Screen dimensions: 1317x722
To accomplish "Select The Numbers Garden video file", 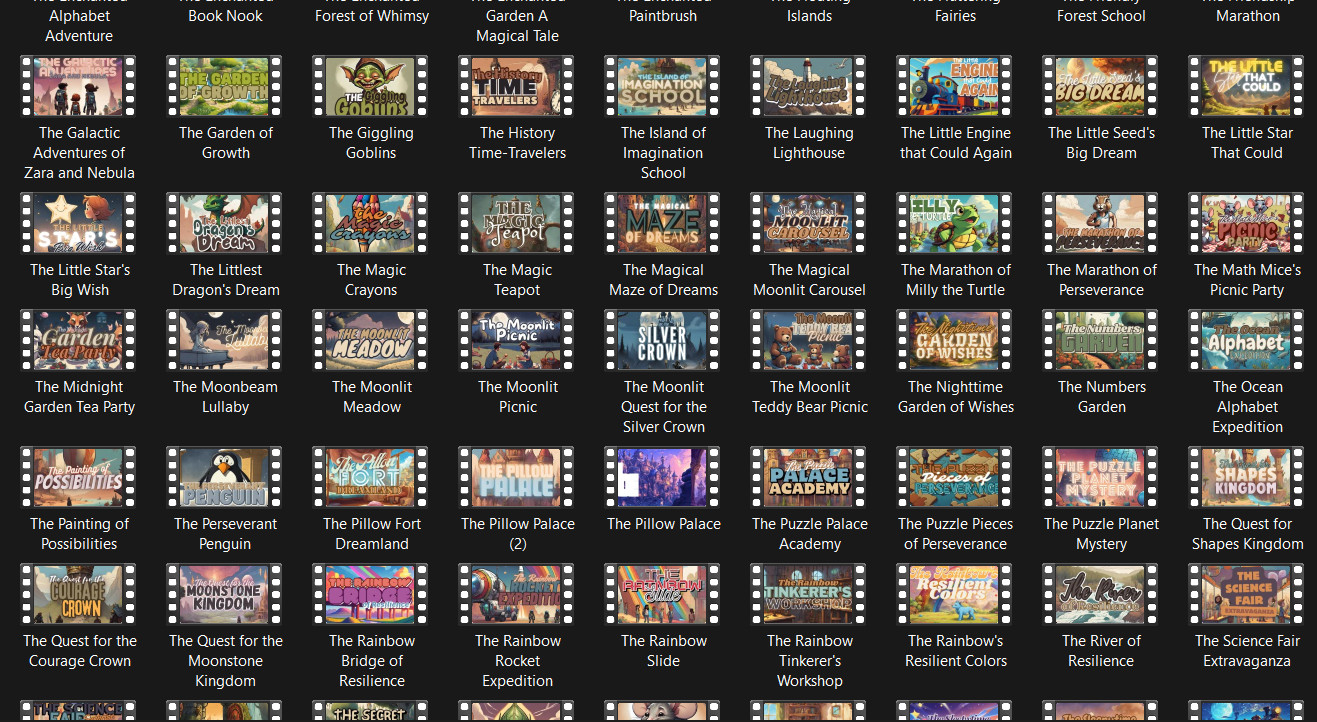I will tap(1101, 341).
